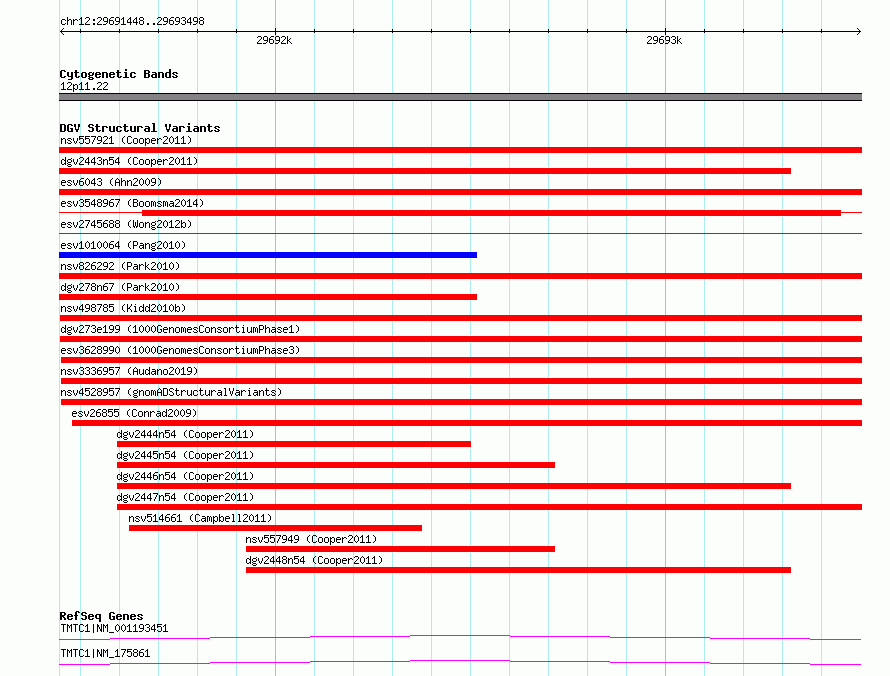Select nsv498785 (Kidd2010b) label
The width and height of the screenshot is (890, 676).
coord(123,308)
